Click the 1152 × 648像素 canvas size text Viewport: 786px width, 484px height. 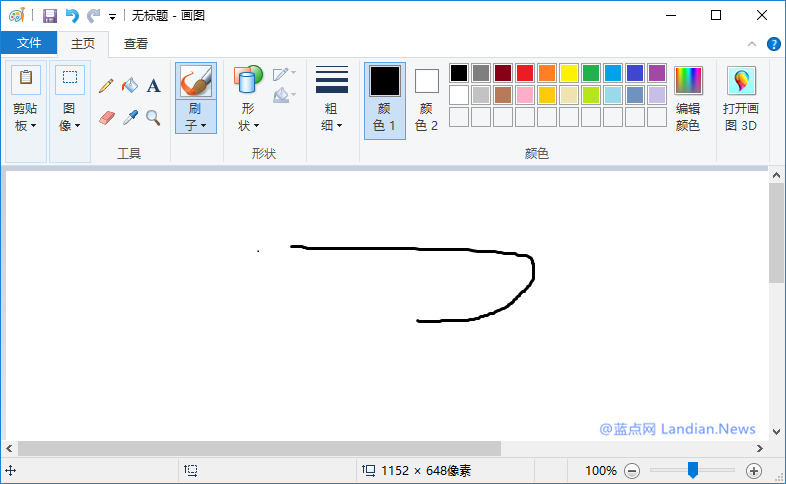pyautogui.click(x=426, y=471)
